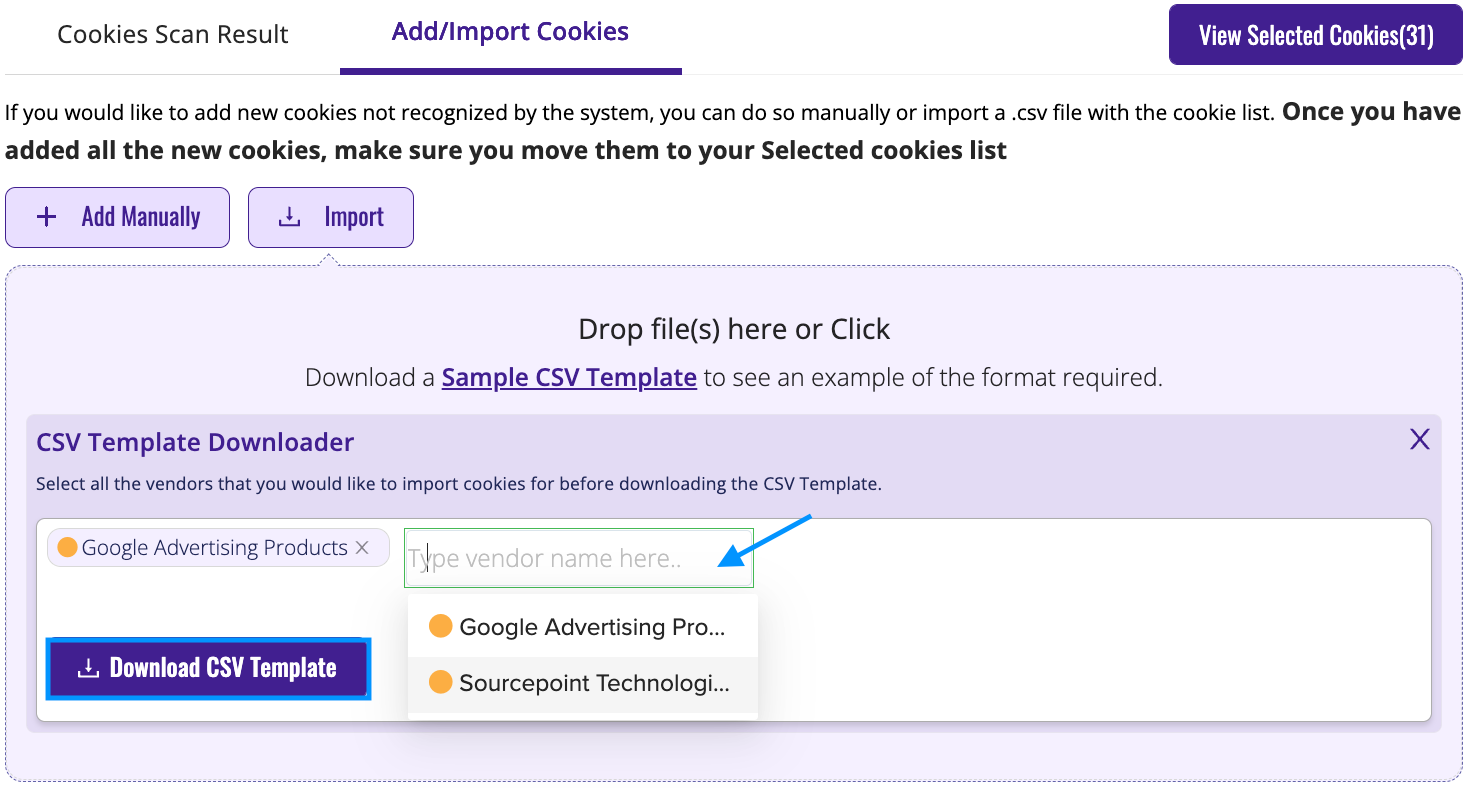Viewport: 1471px width, 788px height.
Task: Focus the Type vendor name here field
Action: pos(578,558)
